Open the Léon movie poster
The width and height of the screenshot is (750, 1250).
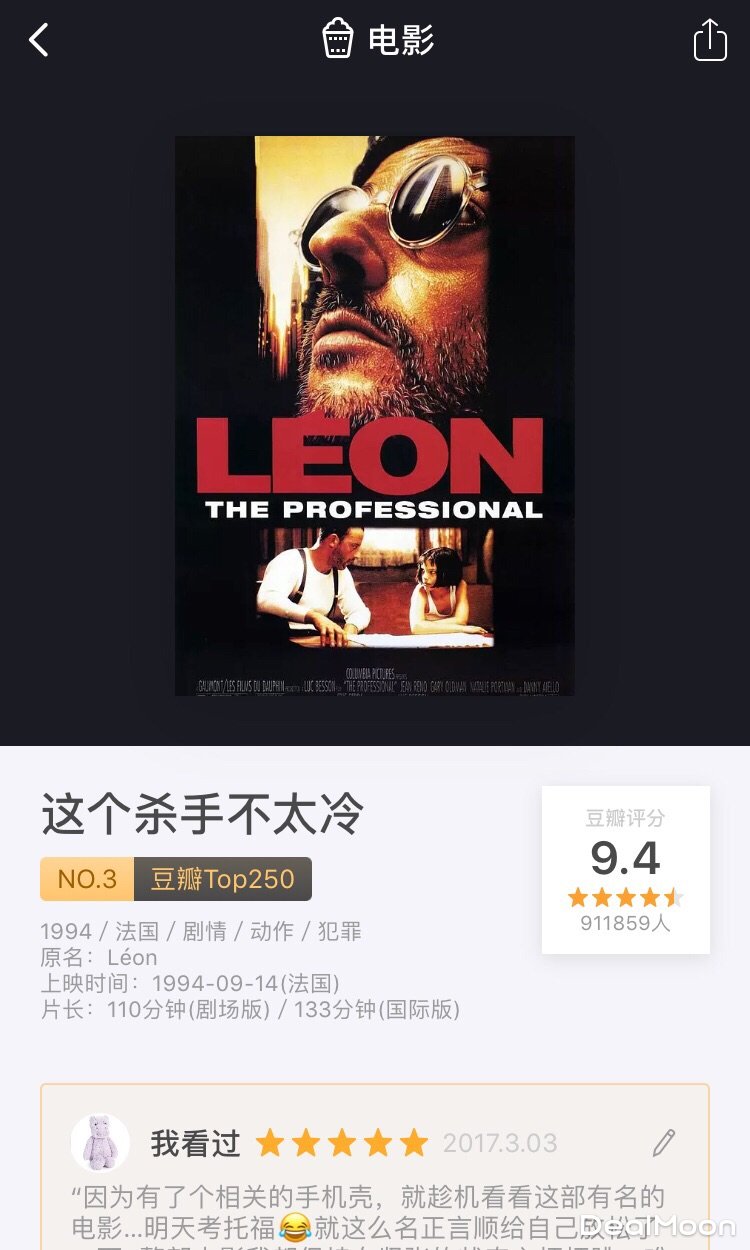tap(375, 416)
